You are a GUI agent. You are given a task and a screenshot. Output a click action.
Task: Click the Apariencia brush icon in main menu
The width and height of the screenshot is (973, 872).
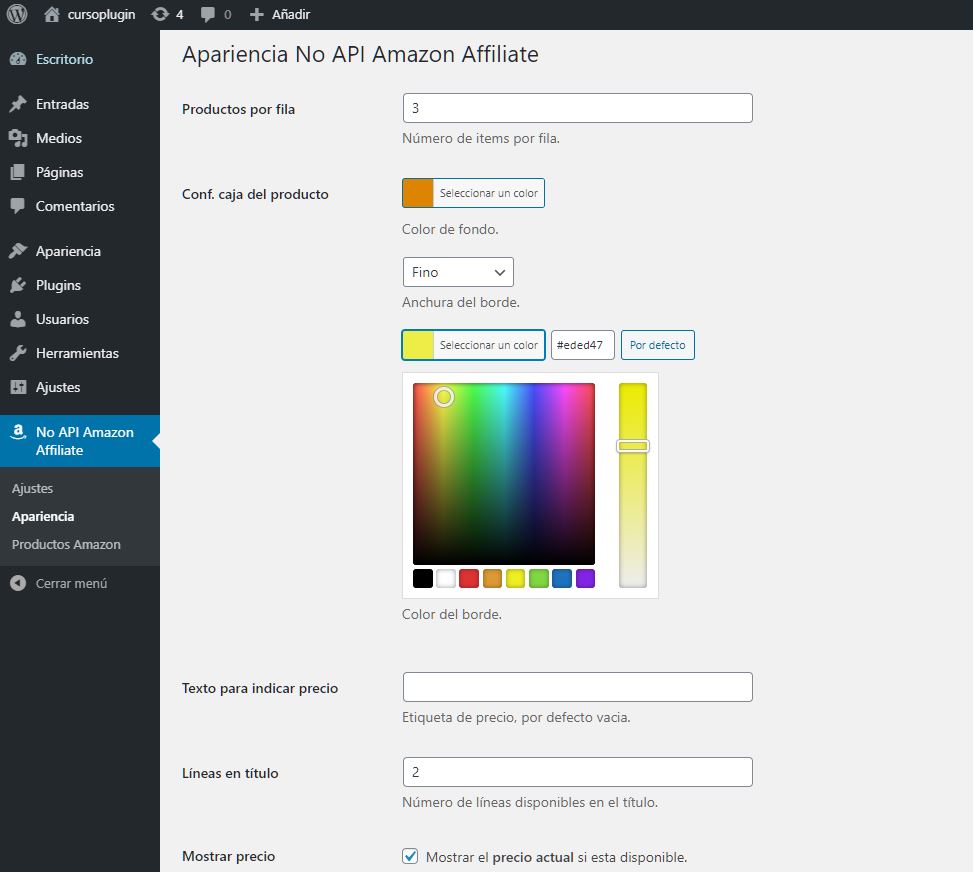tap(18, 251)
